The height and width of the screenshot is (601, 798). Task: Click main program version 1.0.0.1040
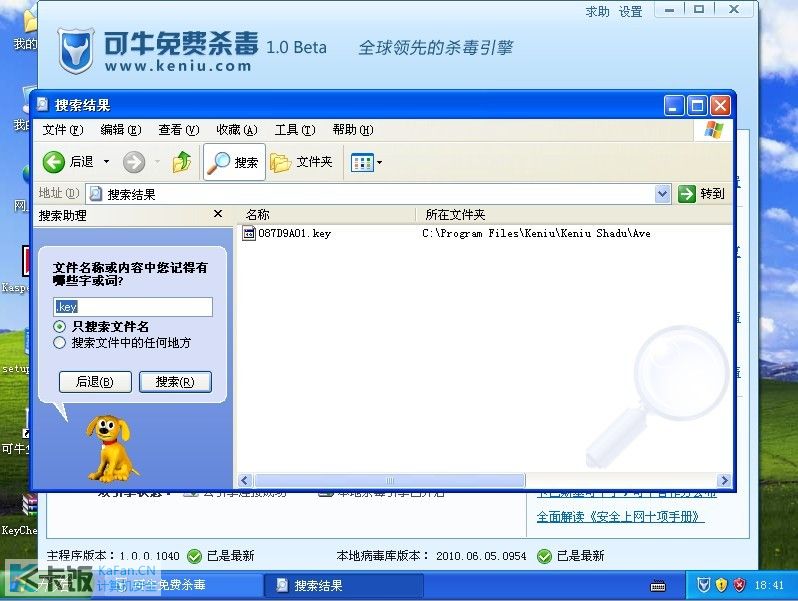[150, 556]
